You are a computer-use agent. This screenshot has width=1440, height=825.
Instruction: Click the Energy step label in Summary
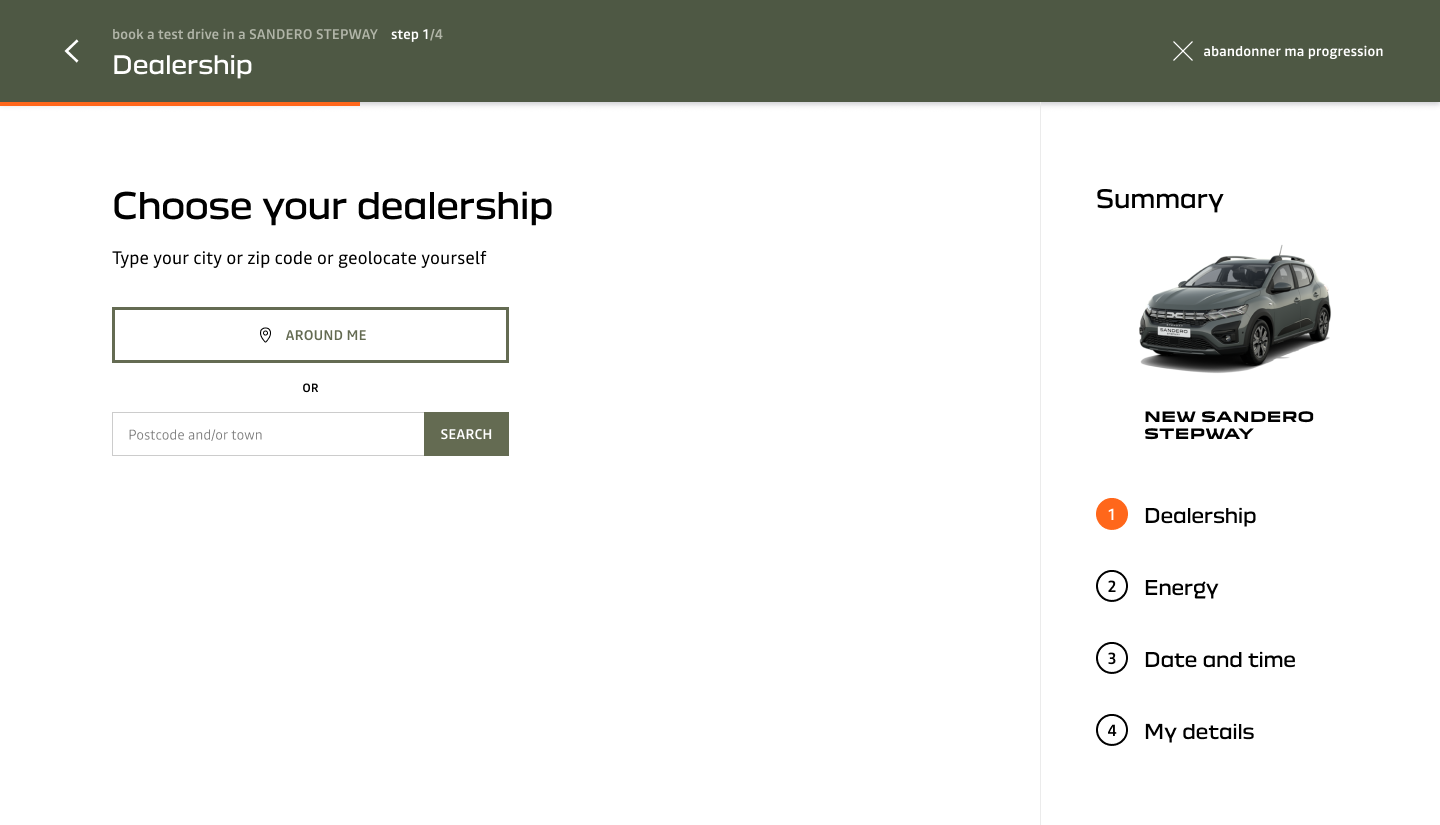[1181, 588]
